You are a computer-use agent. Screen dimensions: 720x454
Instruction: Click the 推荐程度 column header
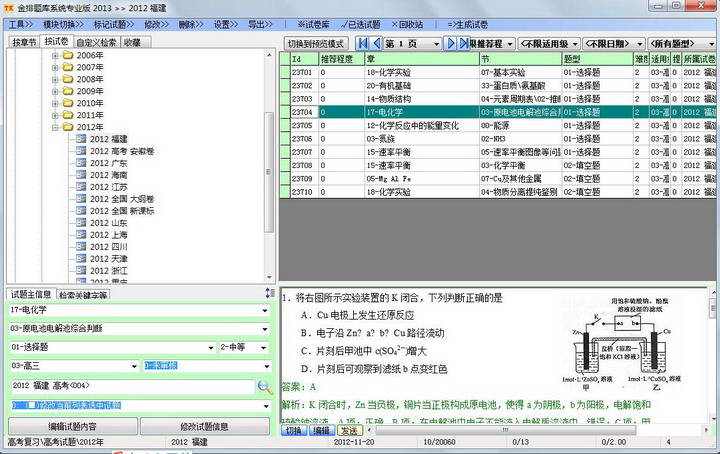point(342,59)
